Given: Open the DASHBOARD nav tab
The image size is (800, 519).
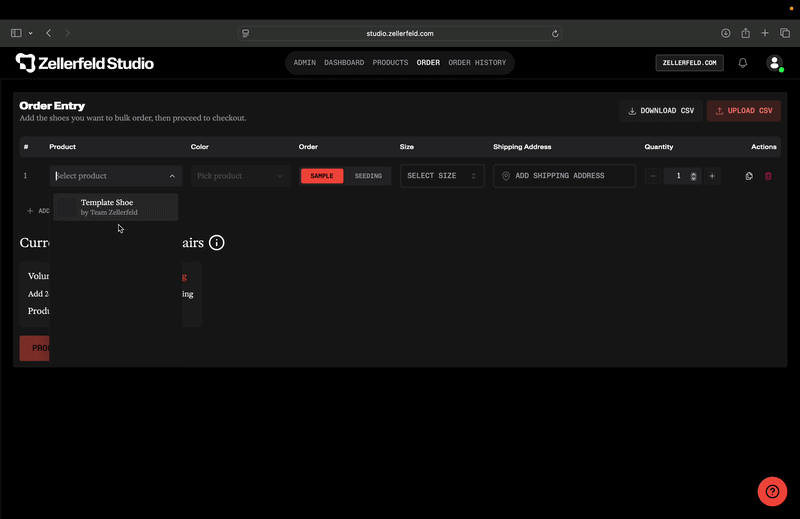Looking at the screenshot, I should tap(344, 63).
